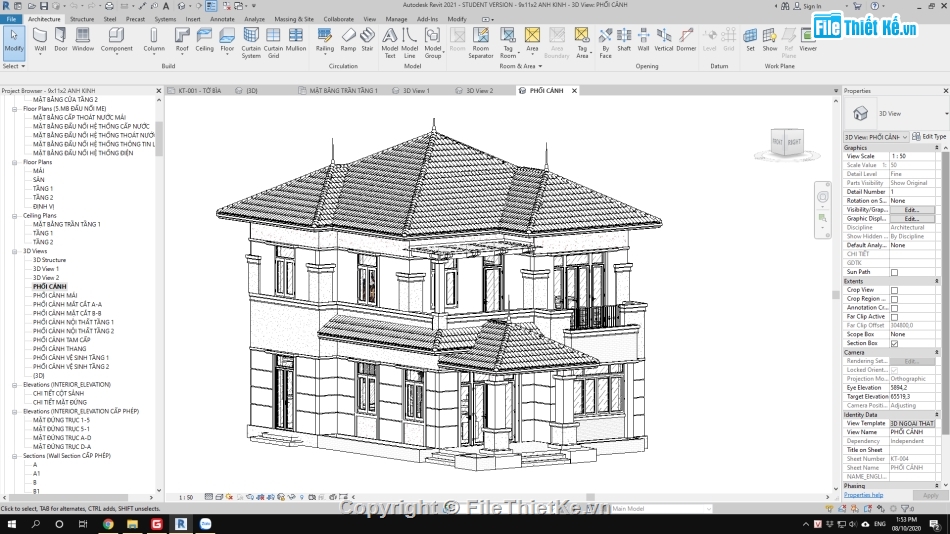This screenshot has width=950, height=534.
Task: Open the File menu
Action: pos(11,19)
